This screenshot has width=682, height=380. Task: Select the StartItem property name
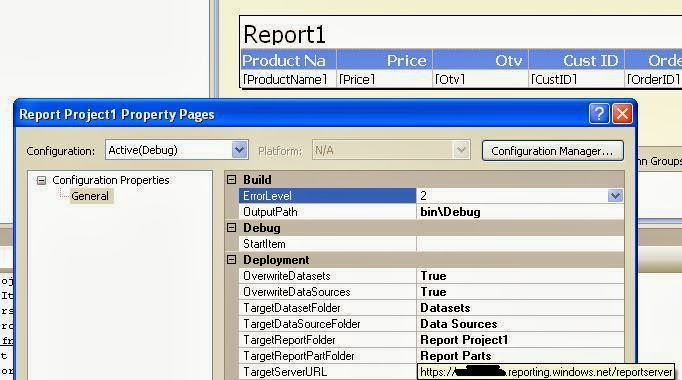264,244
